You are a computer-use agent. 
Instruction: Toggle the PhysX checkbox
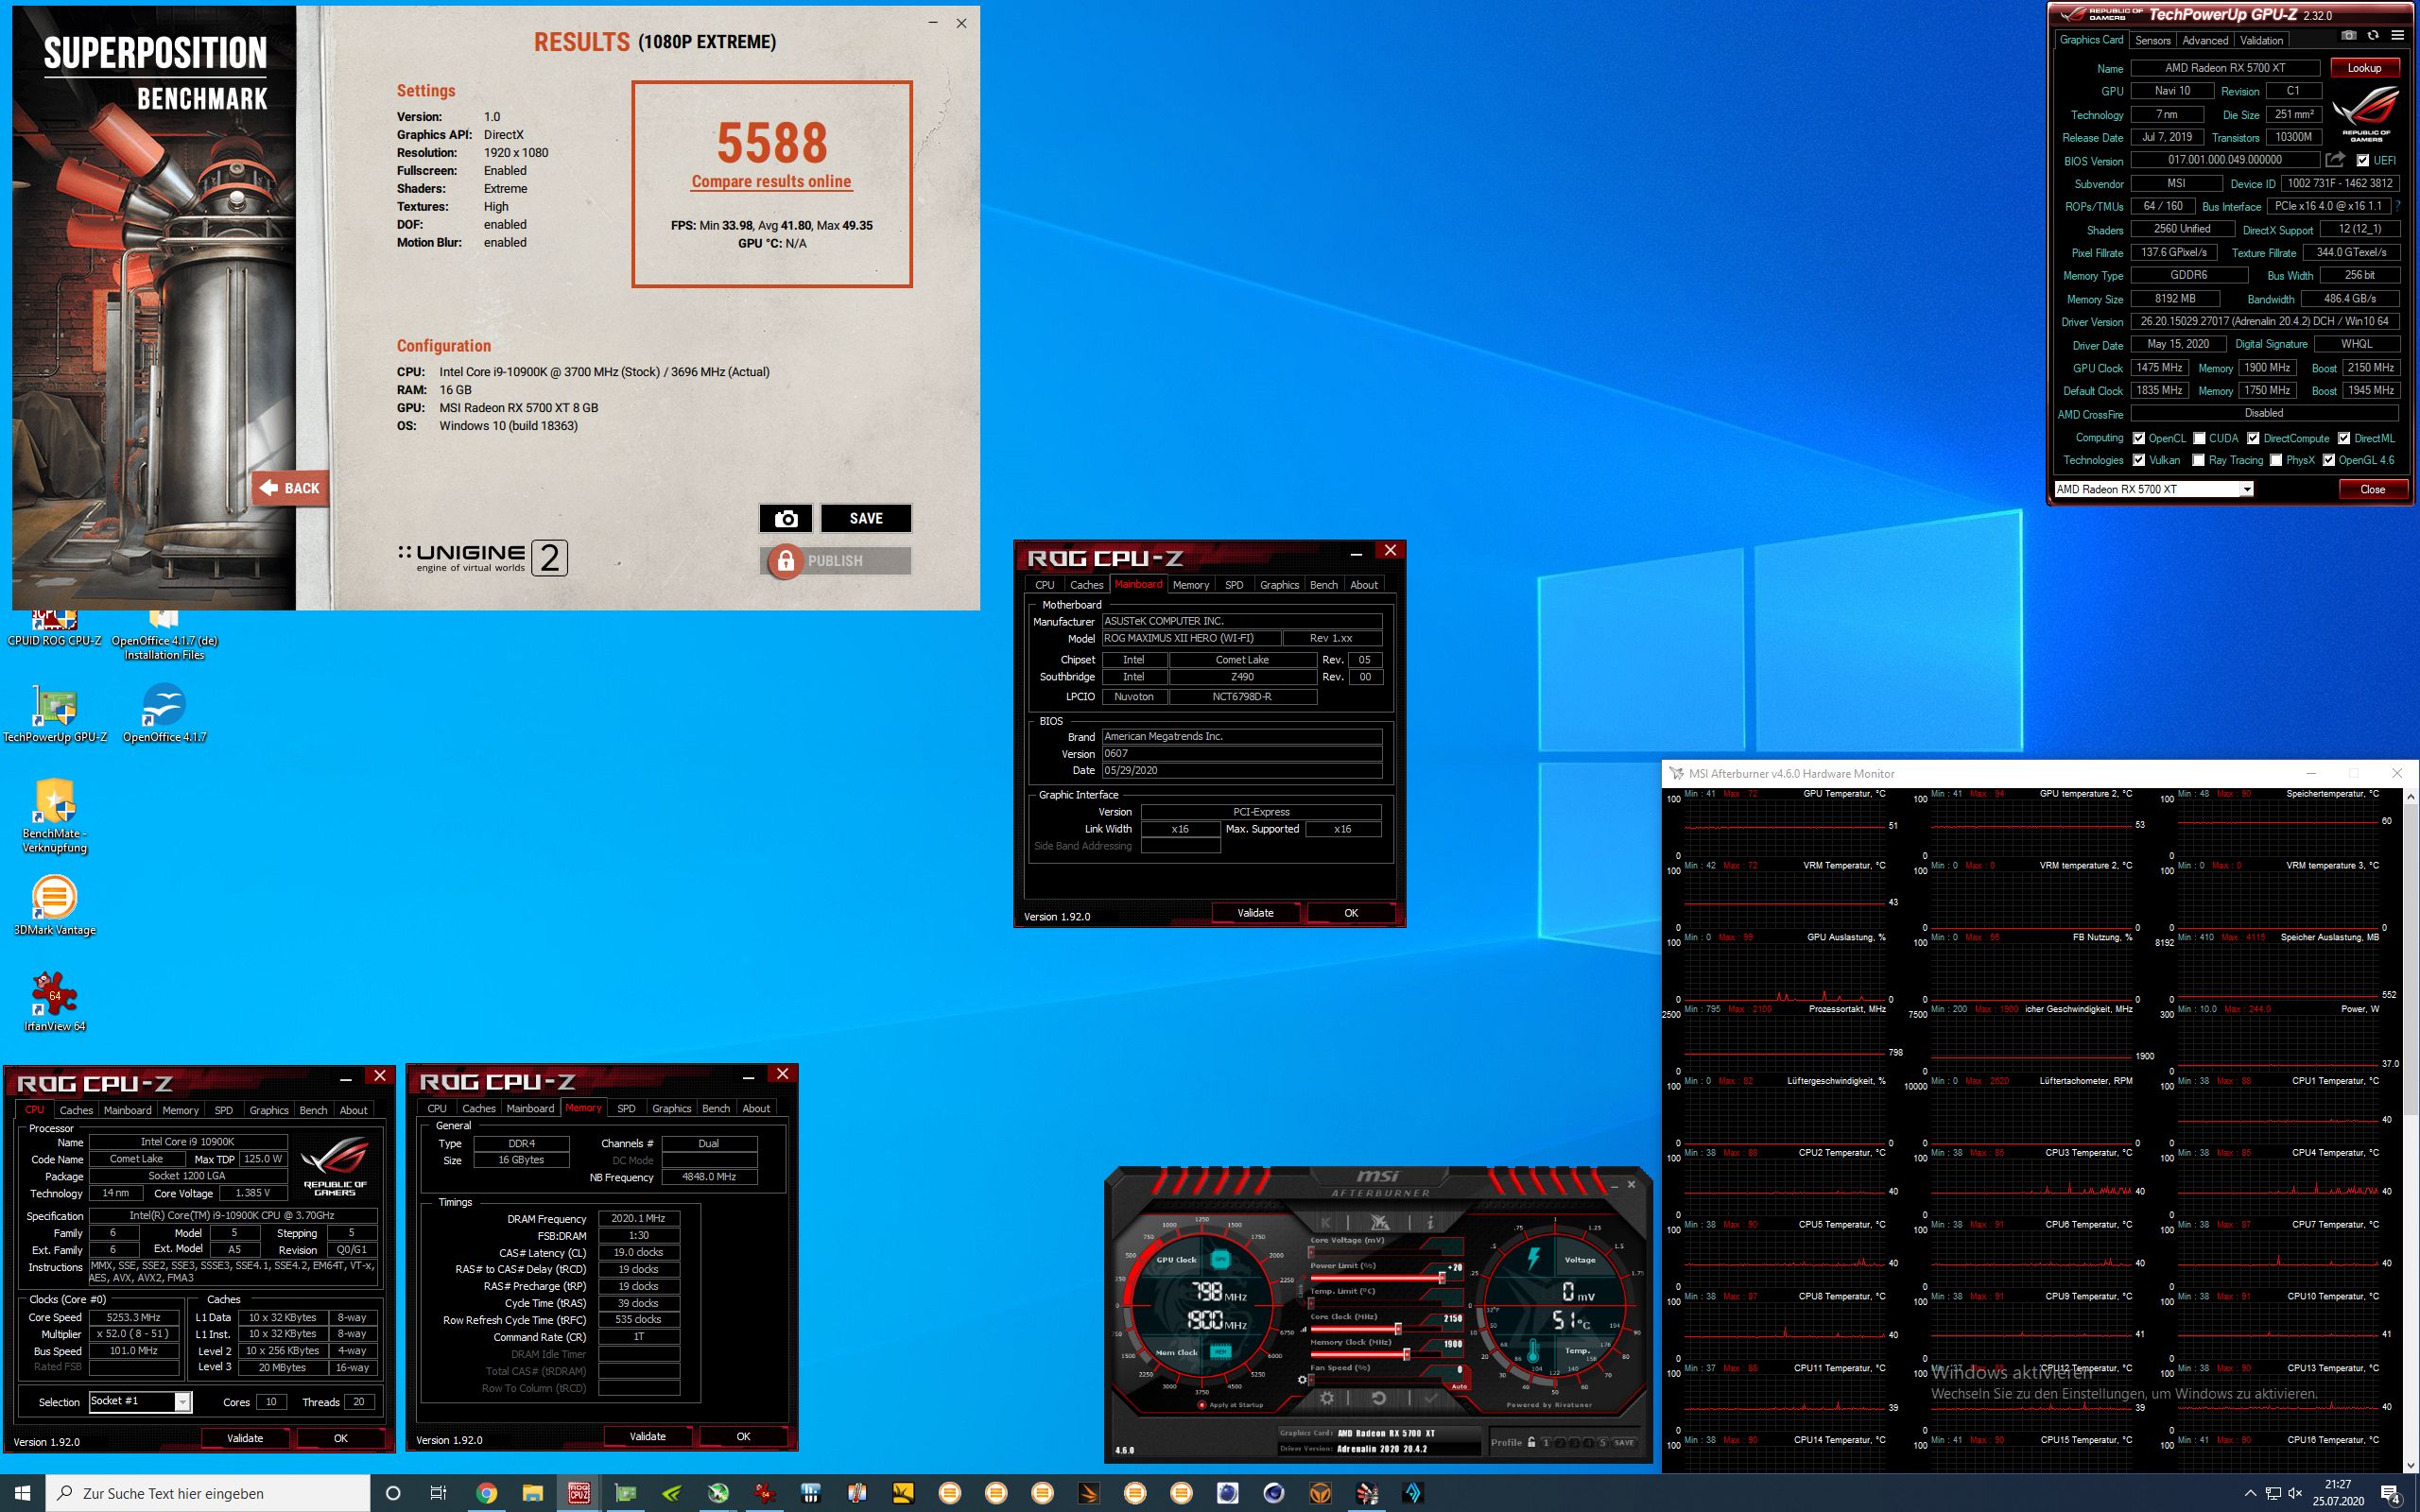pos(2276,460)
